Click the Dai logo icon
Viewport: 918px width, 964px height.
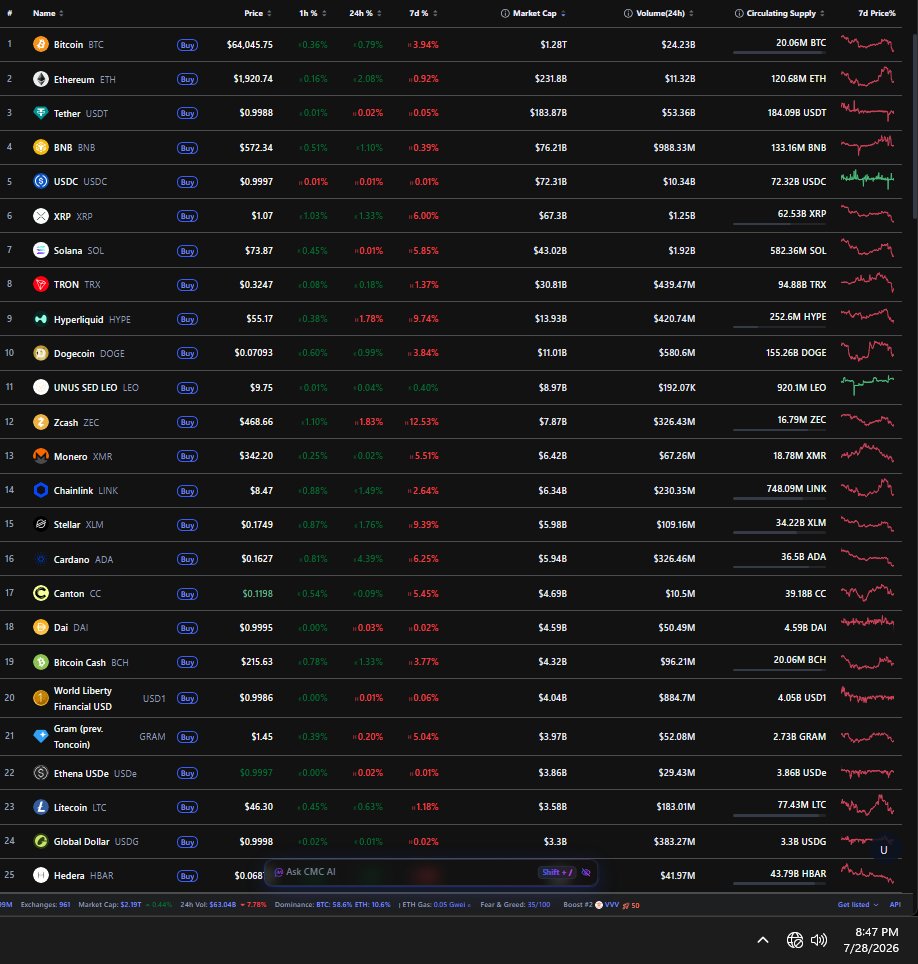click(x=41, y=627)
